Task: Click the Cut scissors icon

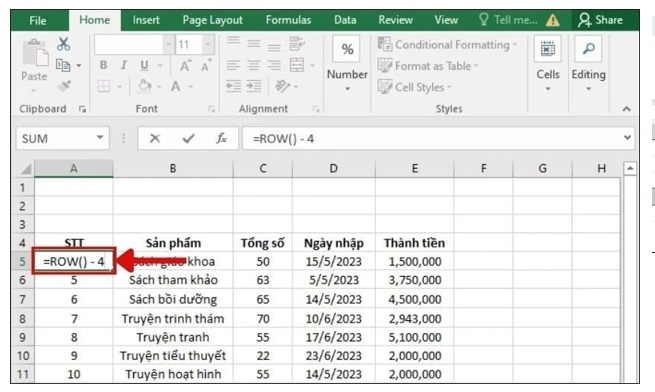Action: (63, 44)
